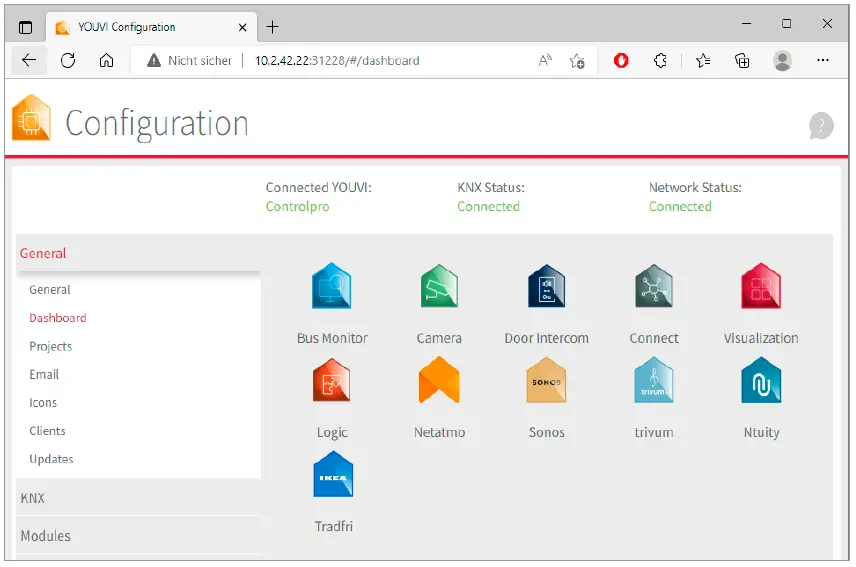Open the IKEA Tradfri module icon
This screenshot has height=567, width=856.
pos(333,474)
